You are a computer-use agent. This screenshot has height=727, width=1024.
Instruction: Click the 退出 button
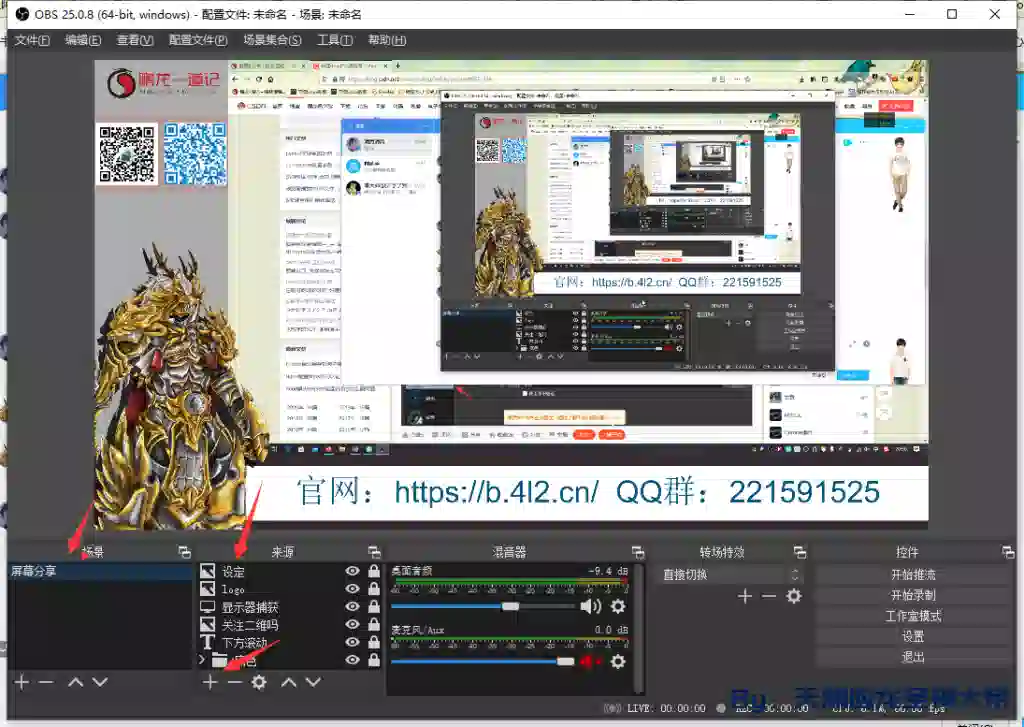coord(913,657)
